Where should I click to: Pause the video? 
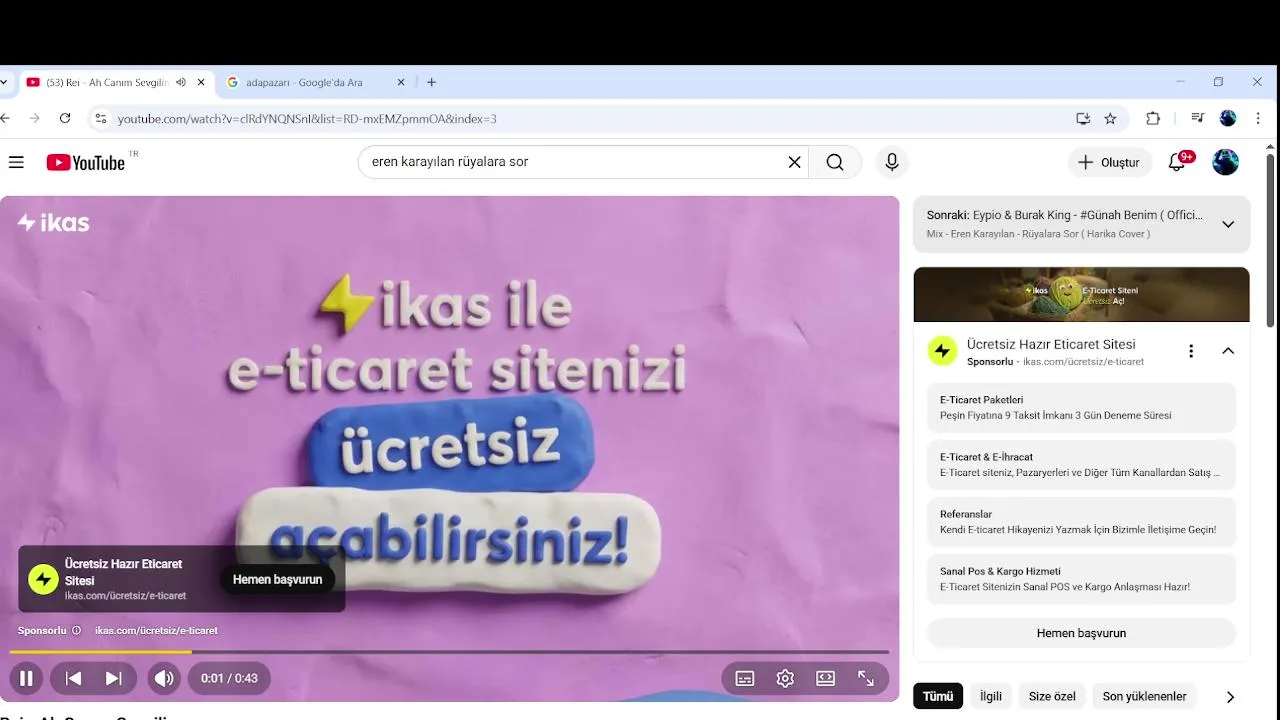pyautogui.click(x=27, y=678)
